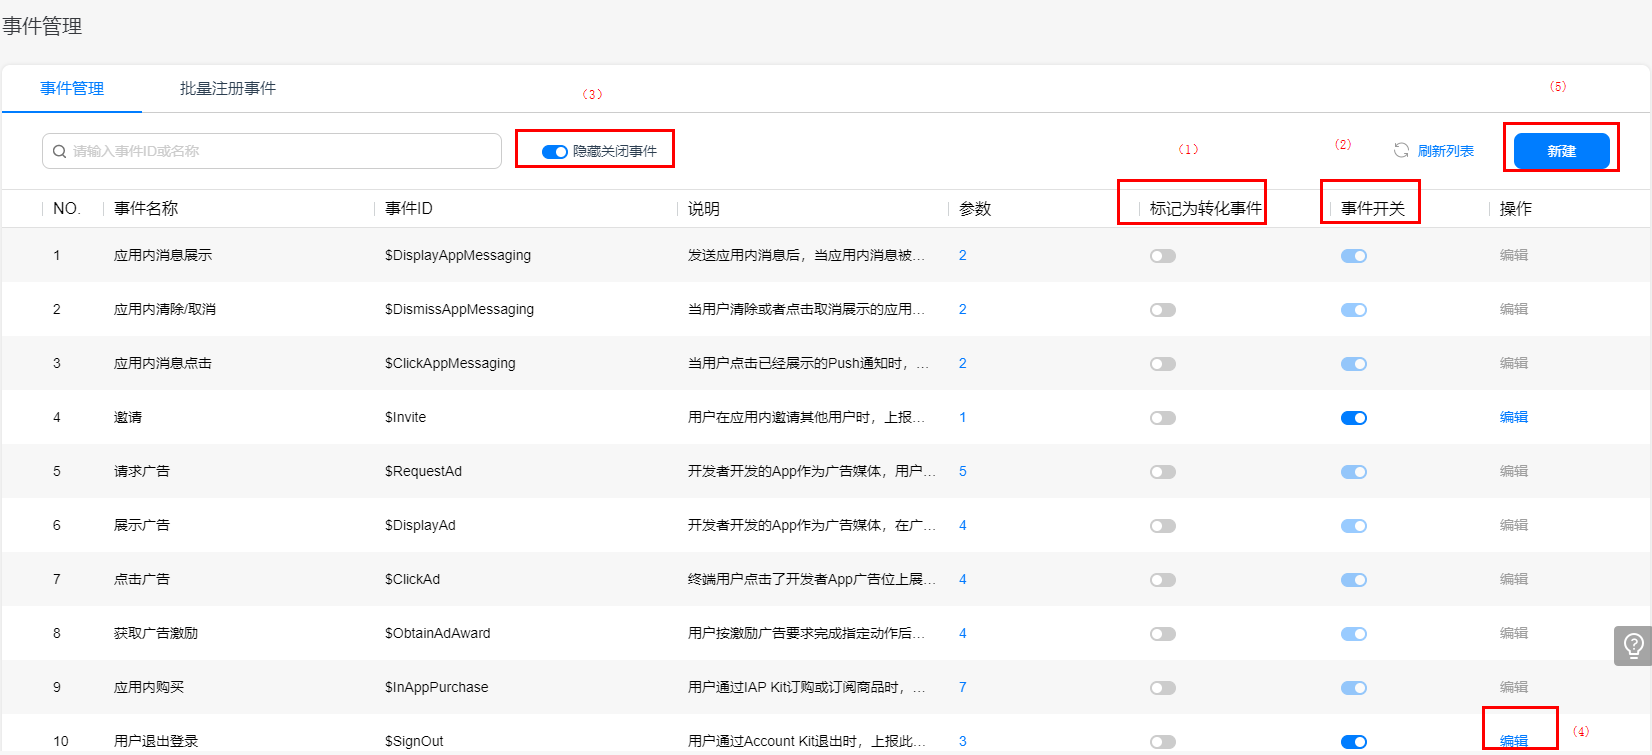1652x755 pixels.
Task: Click the search magnifier icon
Action: [x=60, y=151]
